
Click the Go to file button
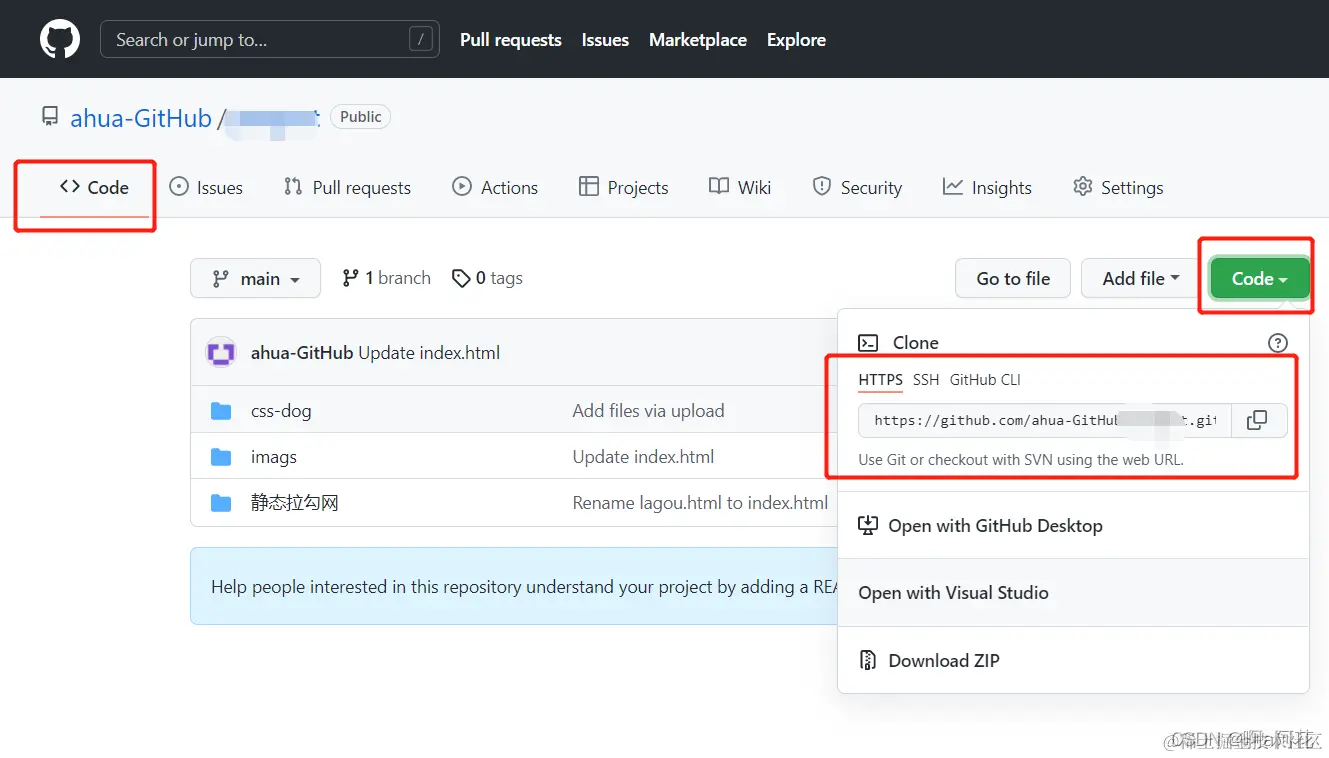point(1013,278)
